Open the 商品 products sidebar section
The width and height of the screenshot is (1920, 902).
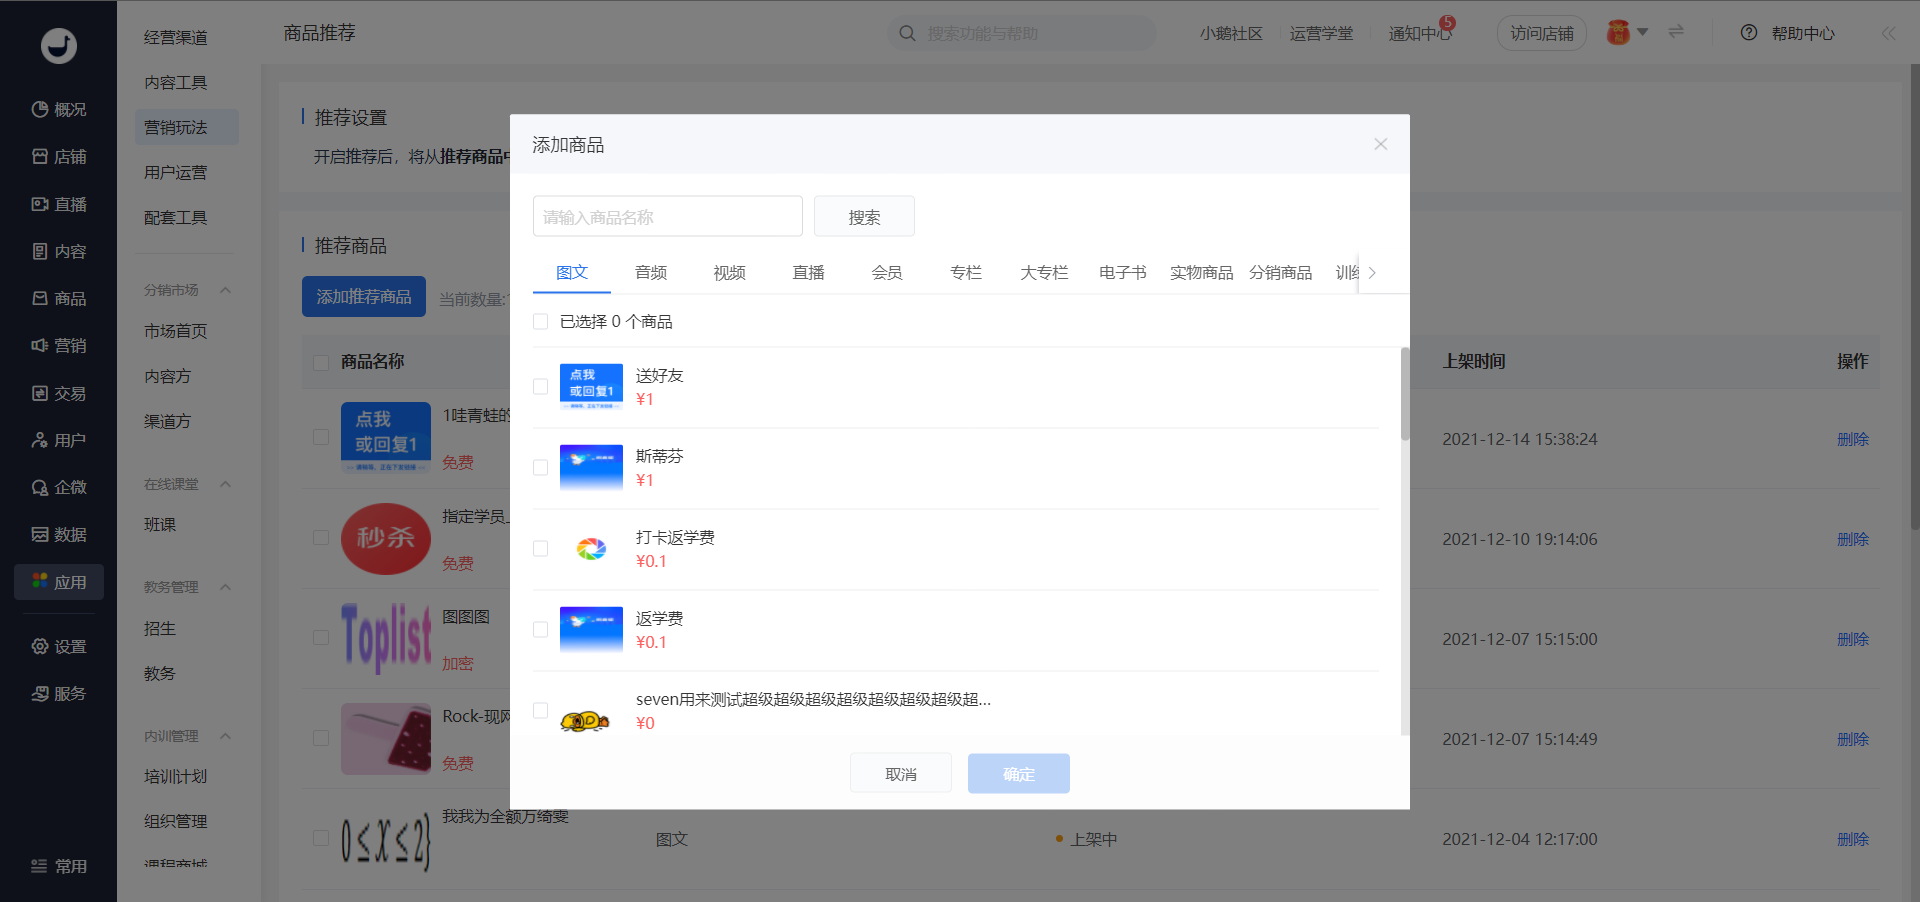(x=58, y=298)
